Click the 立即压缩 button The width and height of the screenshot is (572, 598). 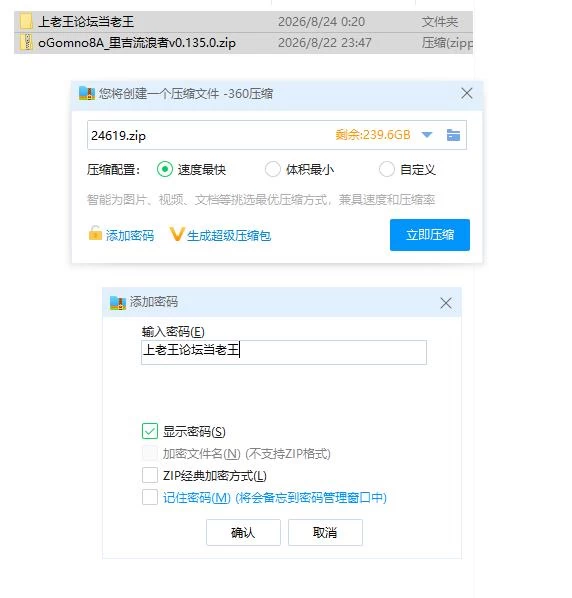[x=430, y=235]
